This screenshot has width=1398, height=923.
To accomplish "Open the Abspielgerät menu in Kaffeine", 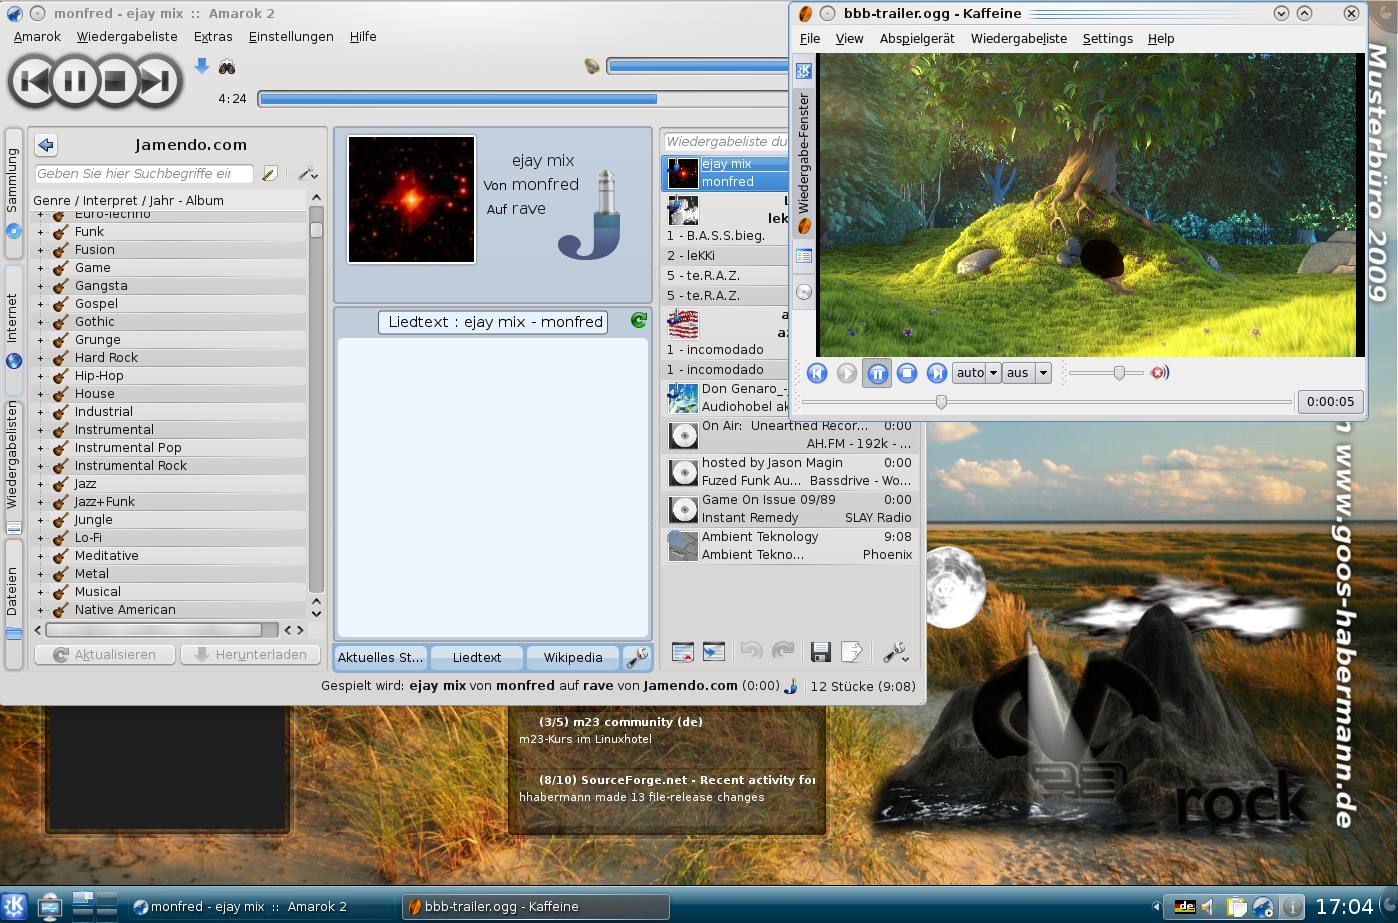I will click(x=917, y=38).
